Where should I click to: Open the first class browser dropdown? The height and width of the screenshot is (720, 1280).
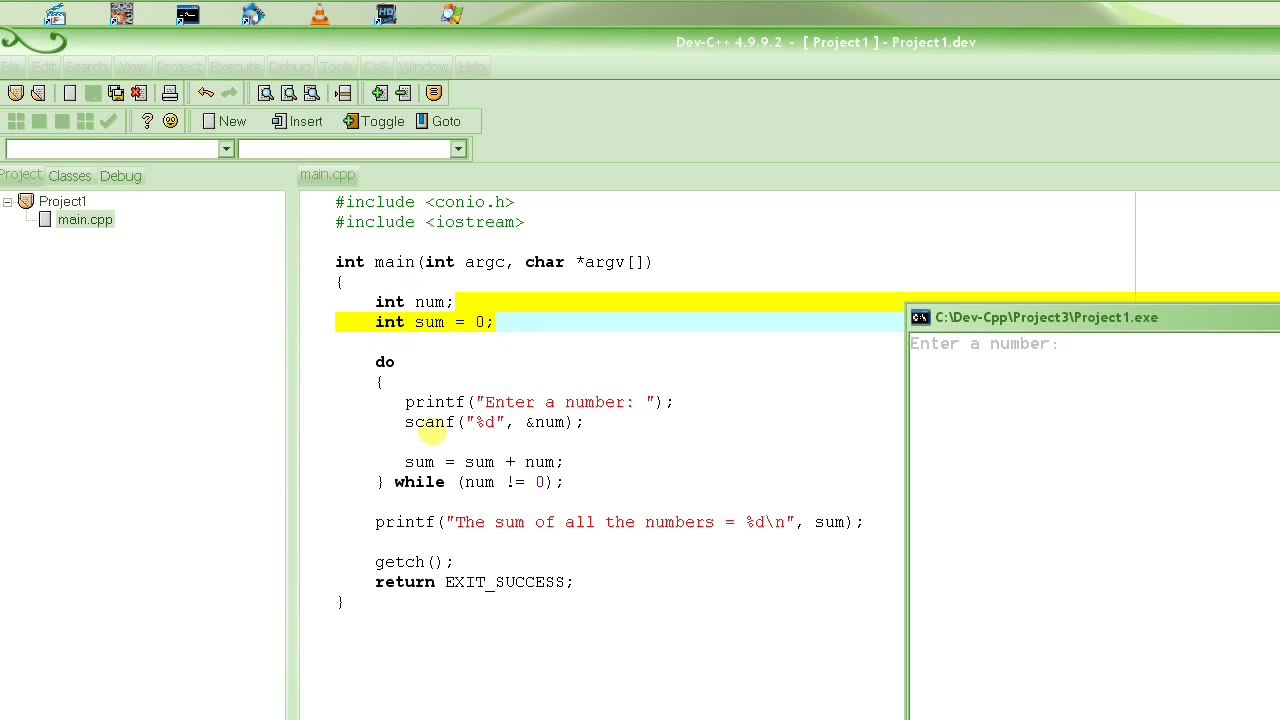pos(226,149)
